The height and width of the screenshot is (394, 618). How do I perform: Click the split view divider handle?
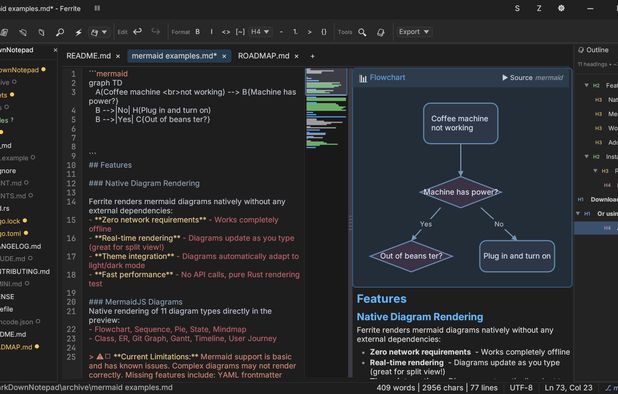(x=350, y=223)
